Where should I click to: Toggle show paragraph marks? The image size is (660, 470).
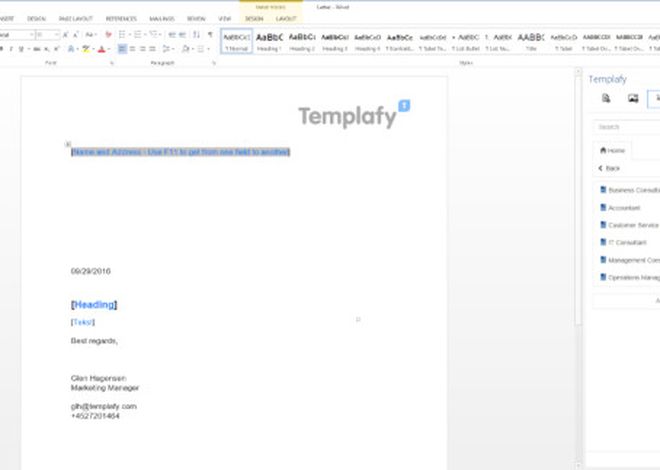pyautogui.click(x=210, y=35)
